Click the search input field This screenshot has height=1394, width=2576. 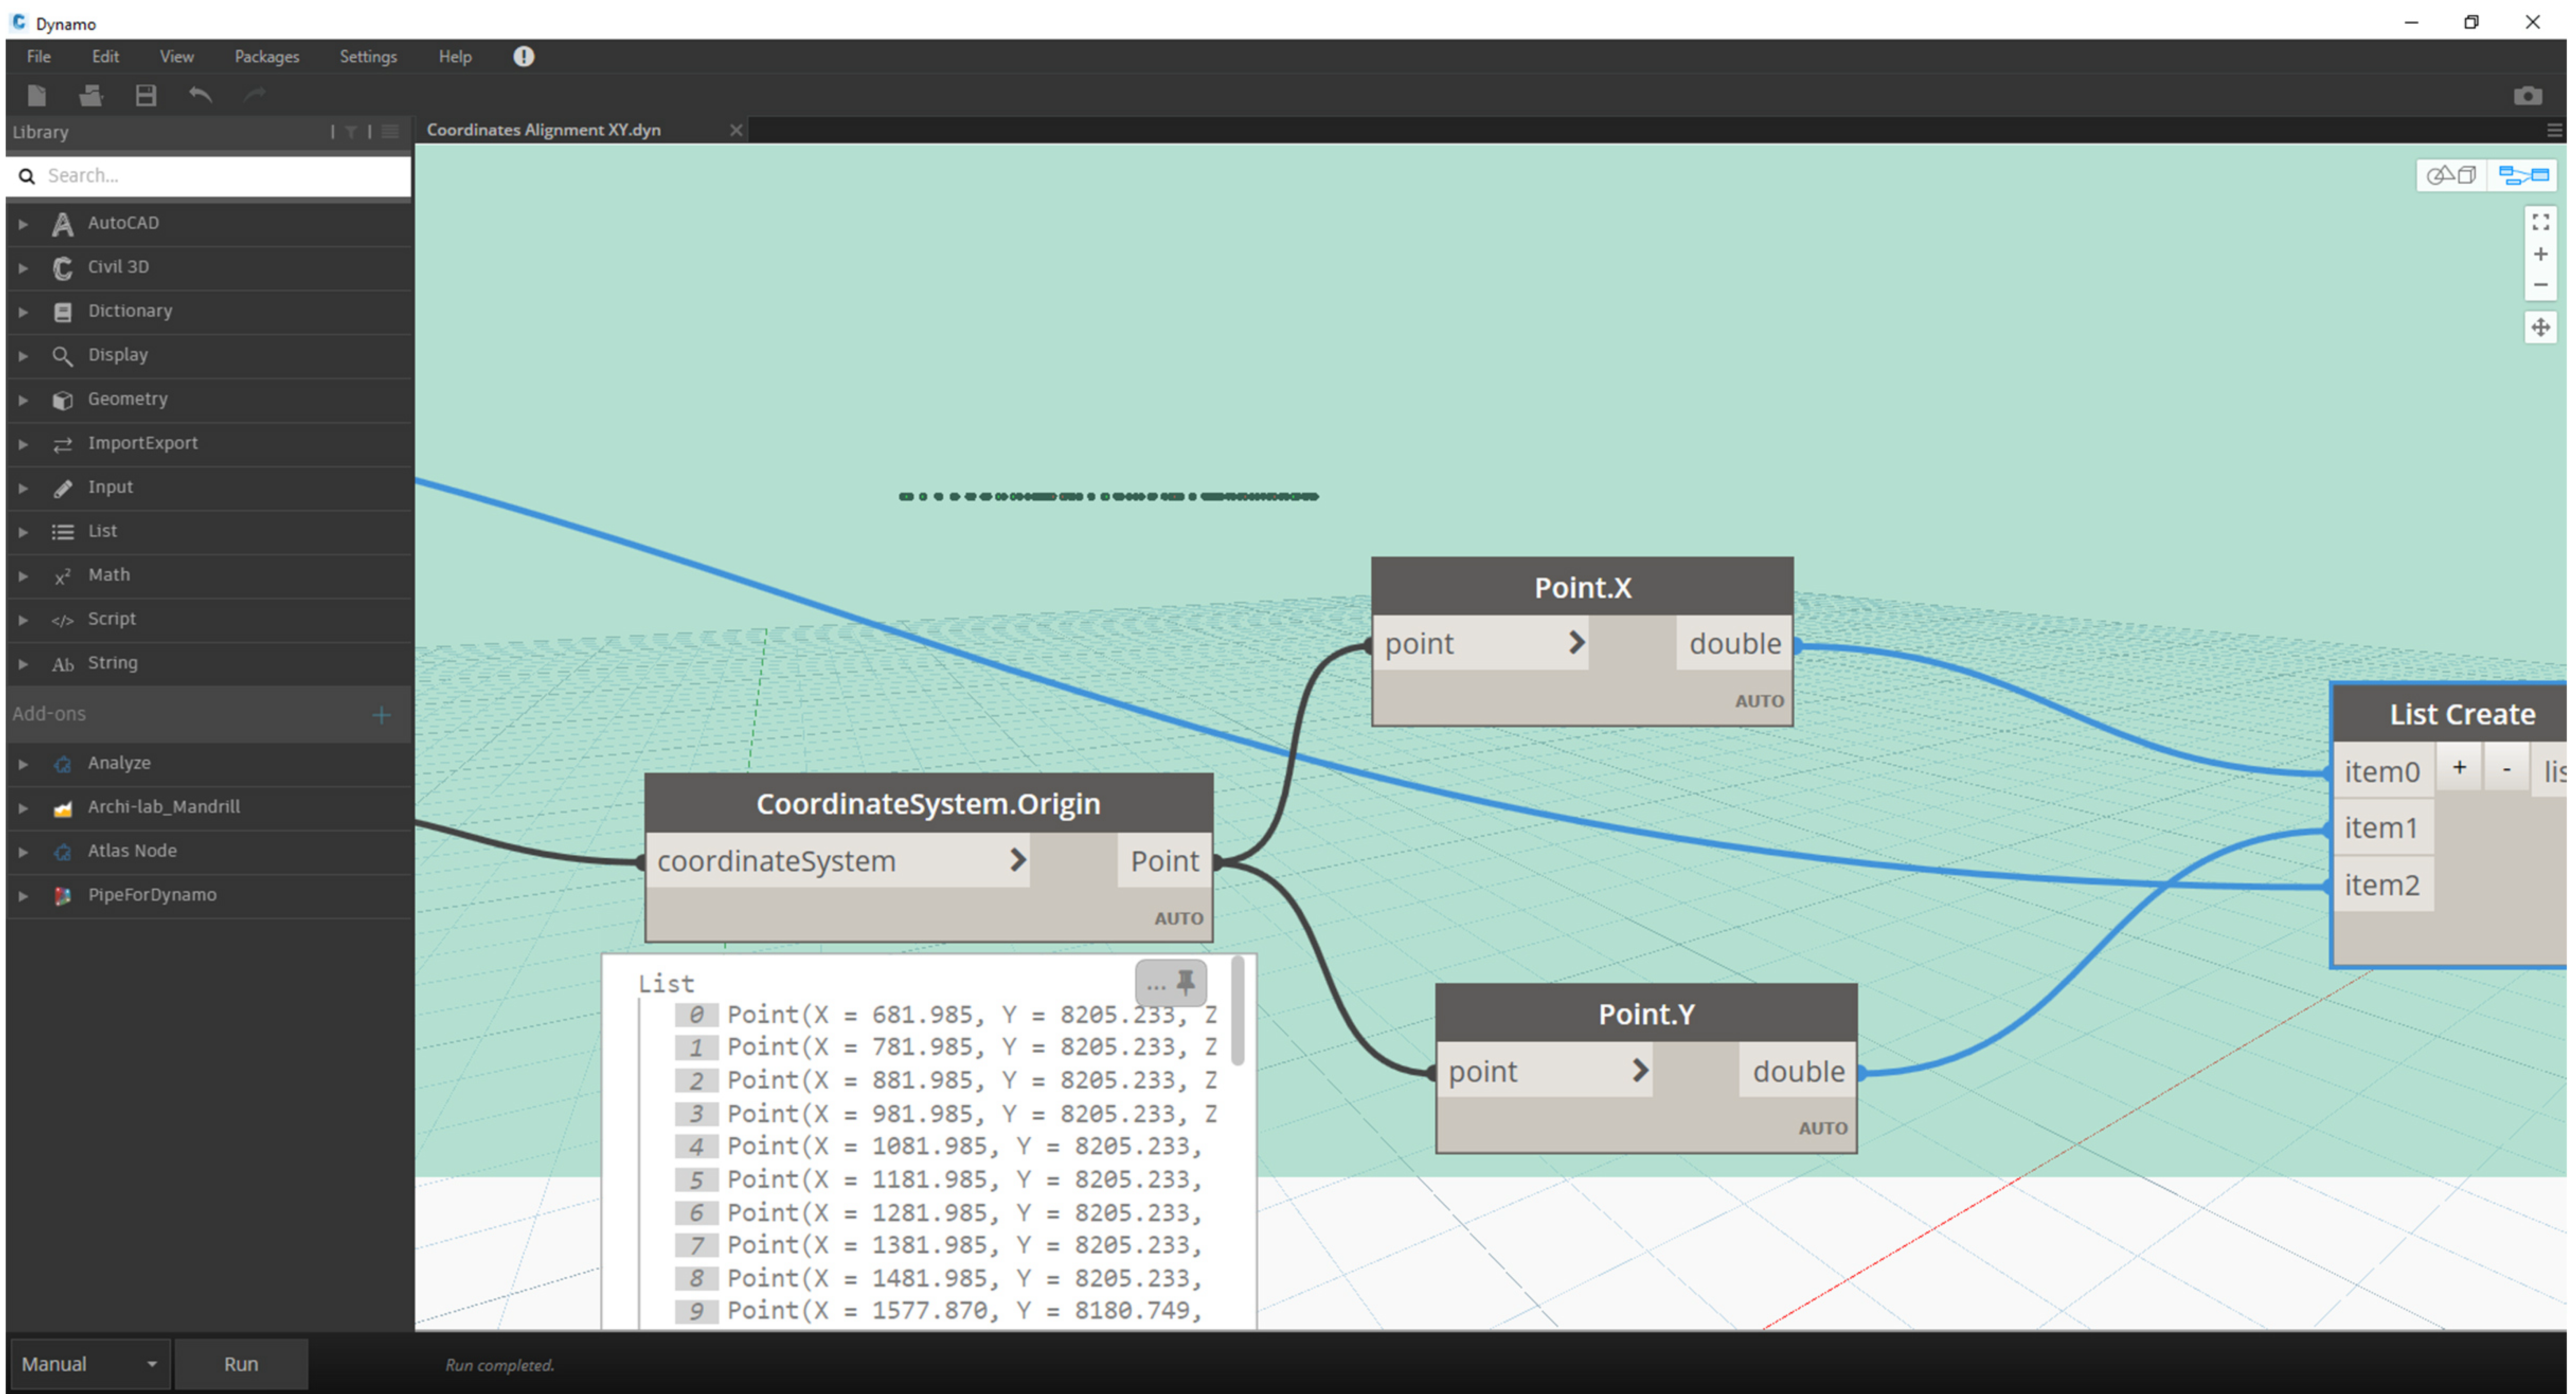[206, 173]
